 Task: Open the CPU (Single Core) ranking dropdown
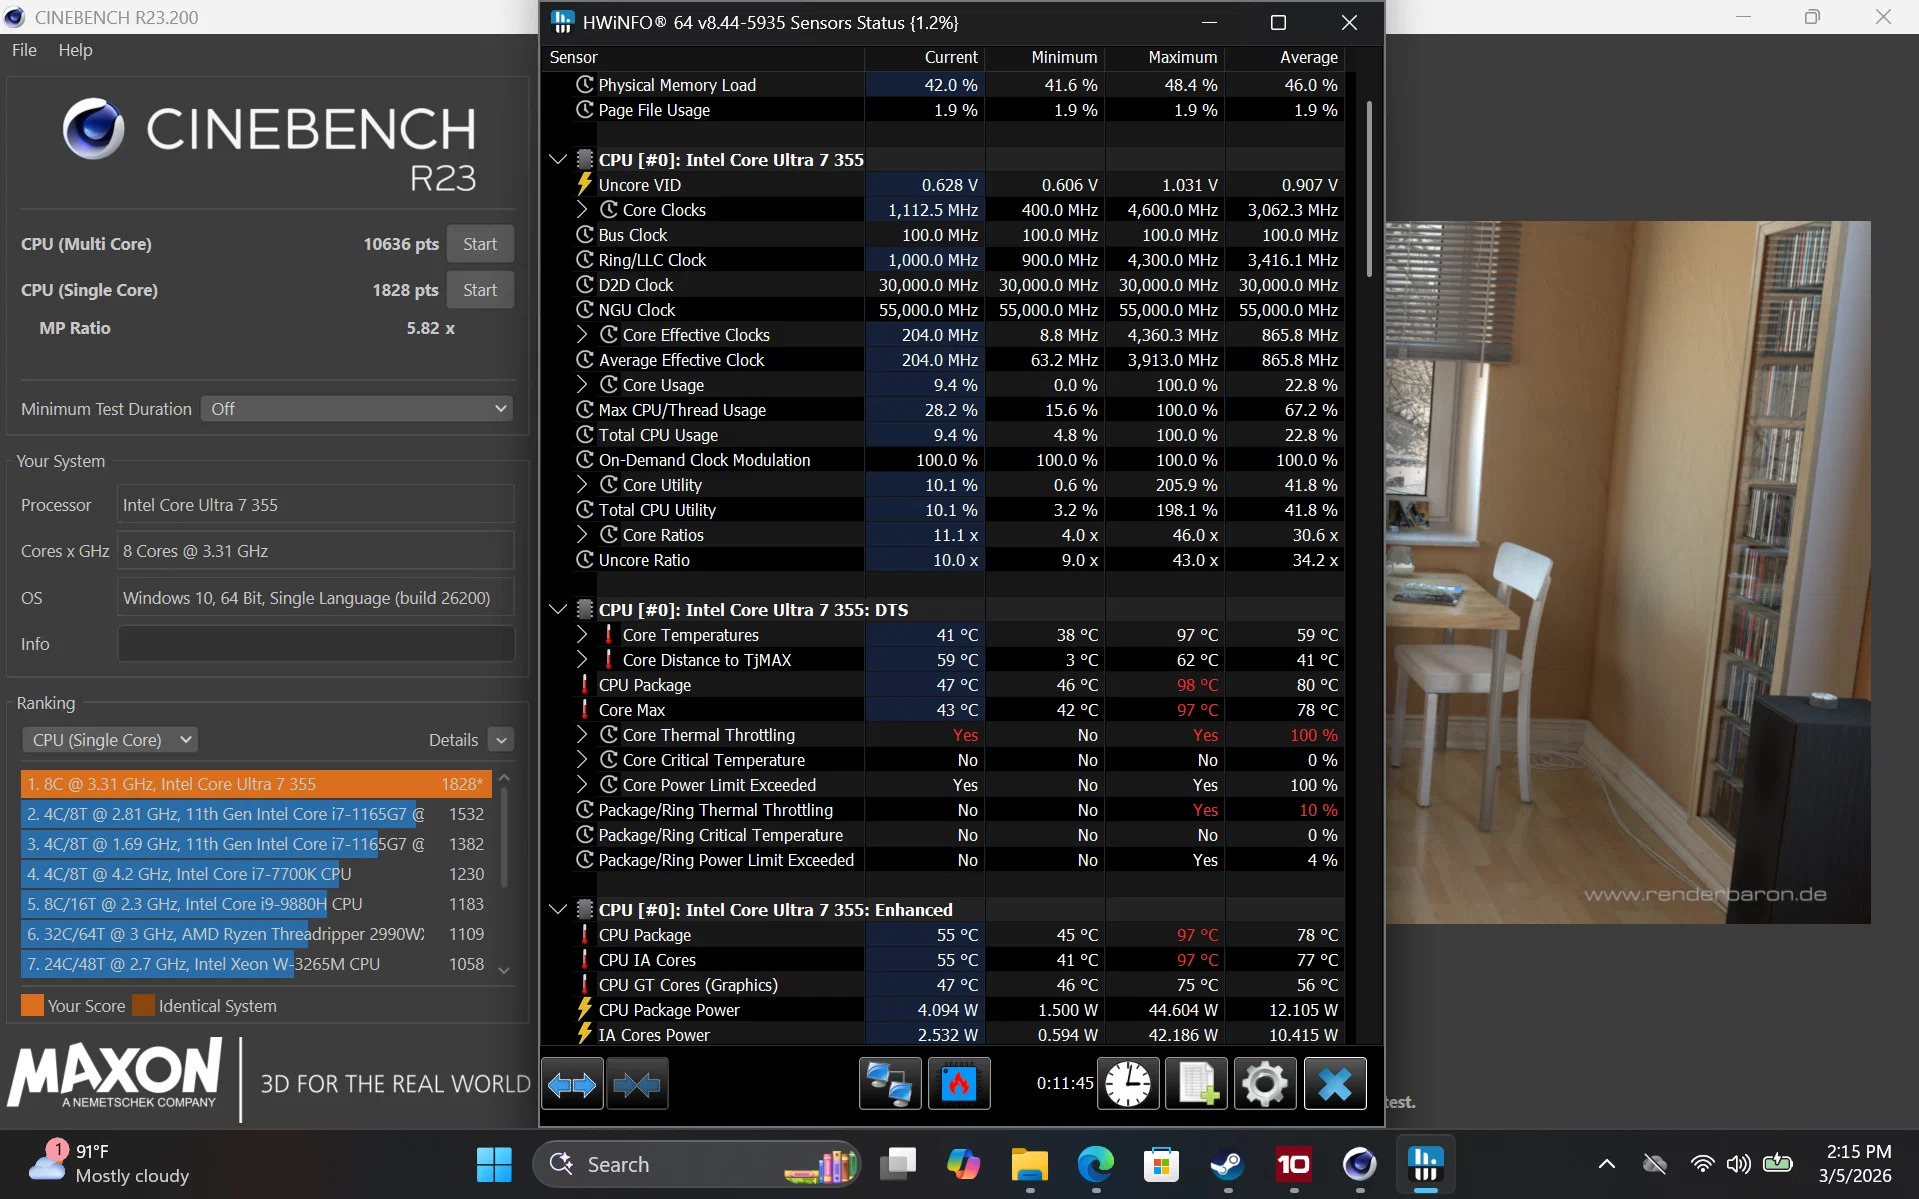coord(110,740)
